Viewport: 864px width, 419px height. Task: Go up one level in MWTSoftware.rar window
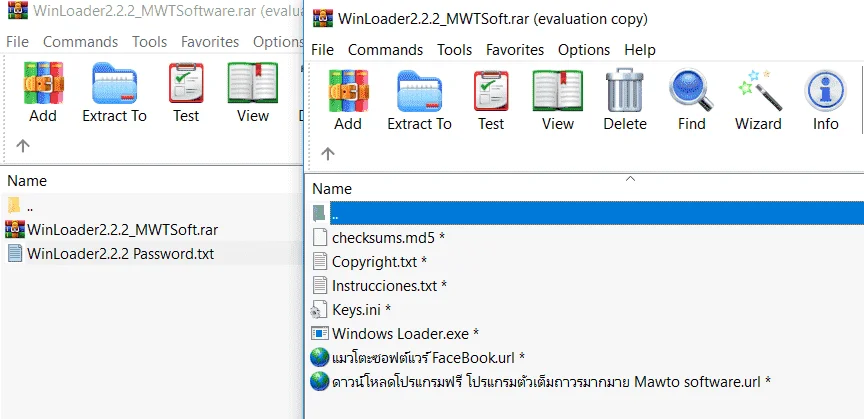[23, 146]
